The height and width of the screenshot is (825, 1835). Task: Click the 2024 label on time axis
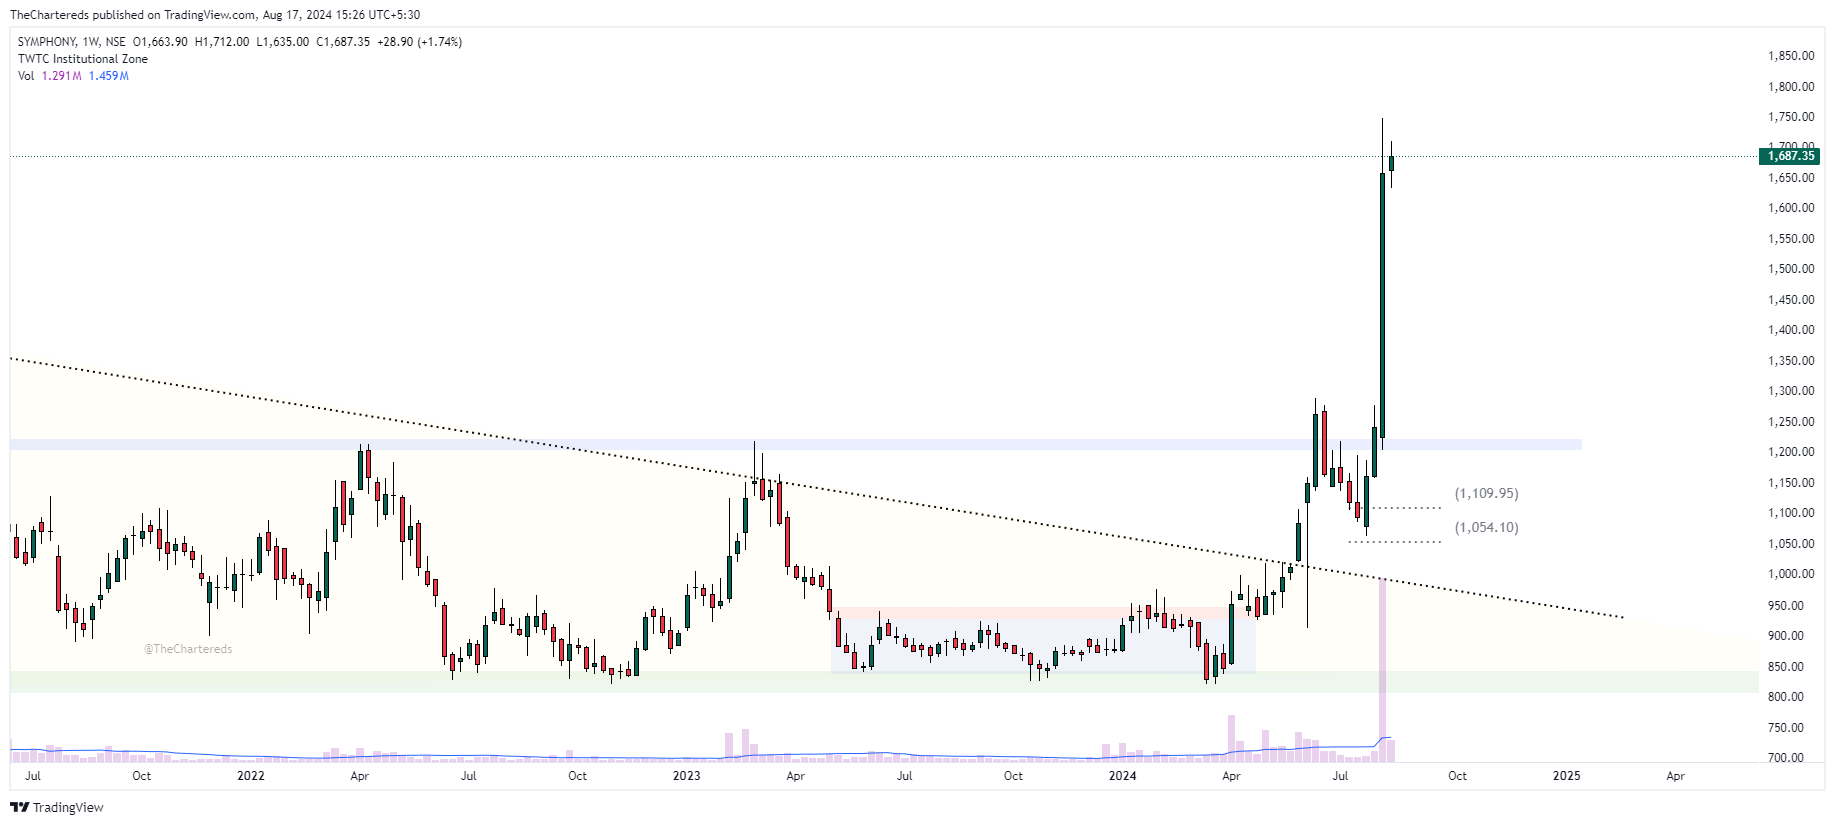[1123, 776]
